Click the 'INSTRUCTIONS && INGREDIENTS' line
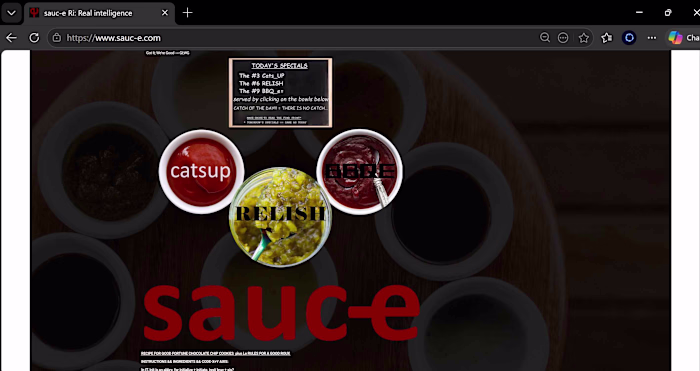The height and width of the screenshot is (371, 700). click(185, 362)
